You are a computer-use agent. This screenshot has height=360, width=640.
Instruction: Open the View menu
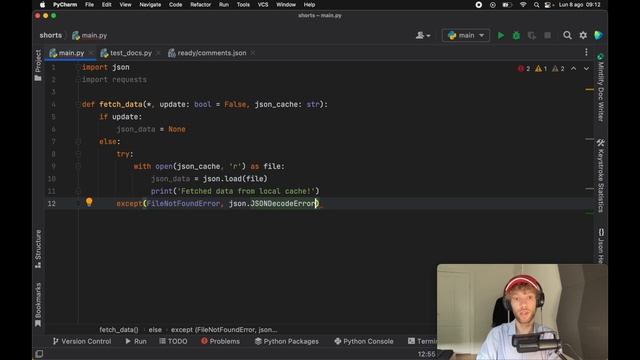pos(125,5)
